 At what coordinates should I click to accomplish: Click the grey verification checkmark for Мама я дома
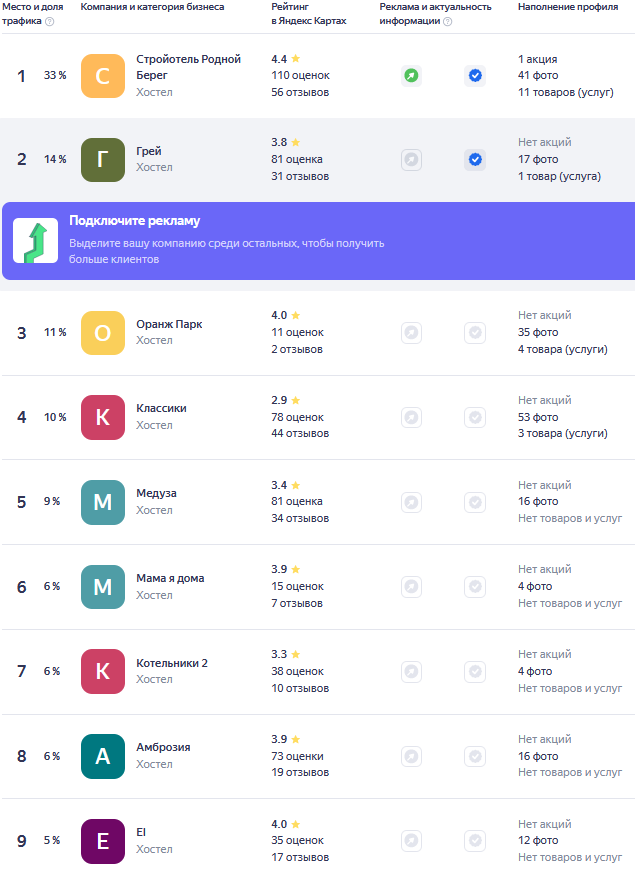[475, 586]
